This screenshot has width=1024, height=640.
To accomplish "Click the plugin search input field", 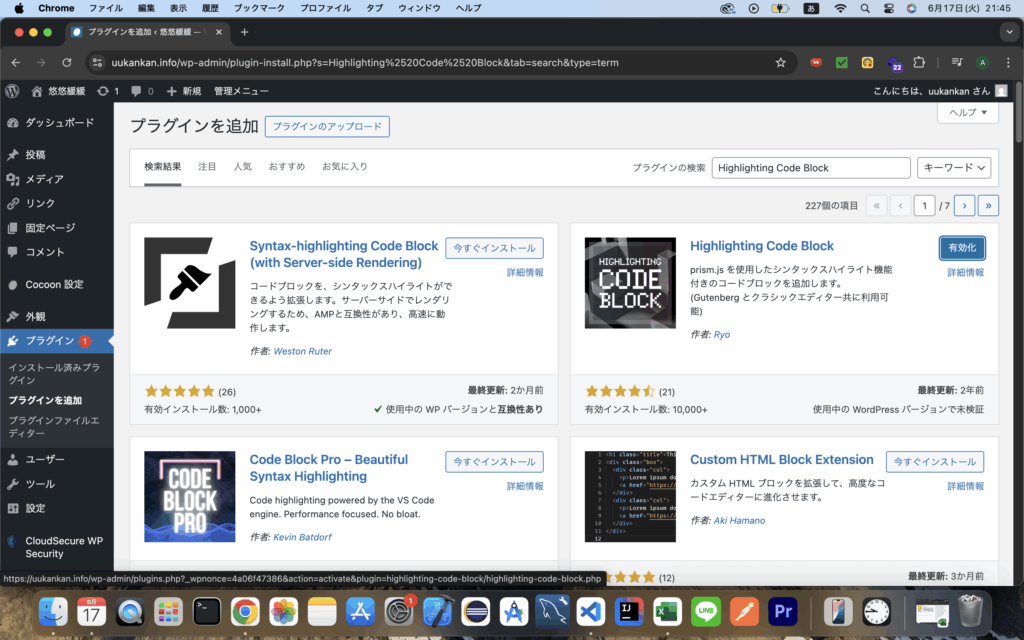I will [x=811, y=168].
